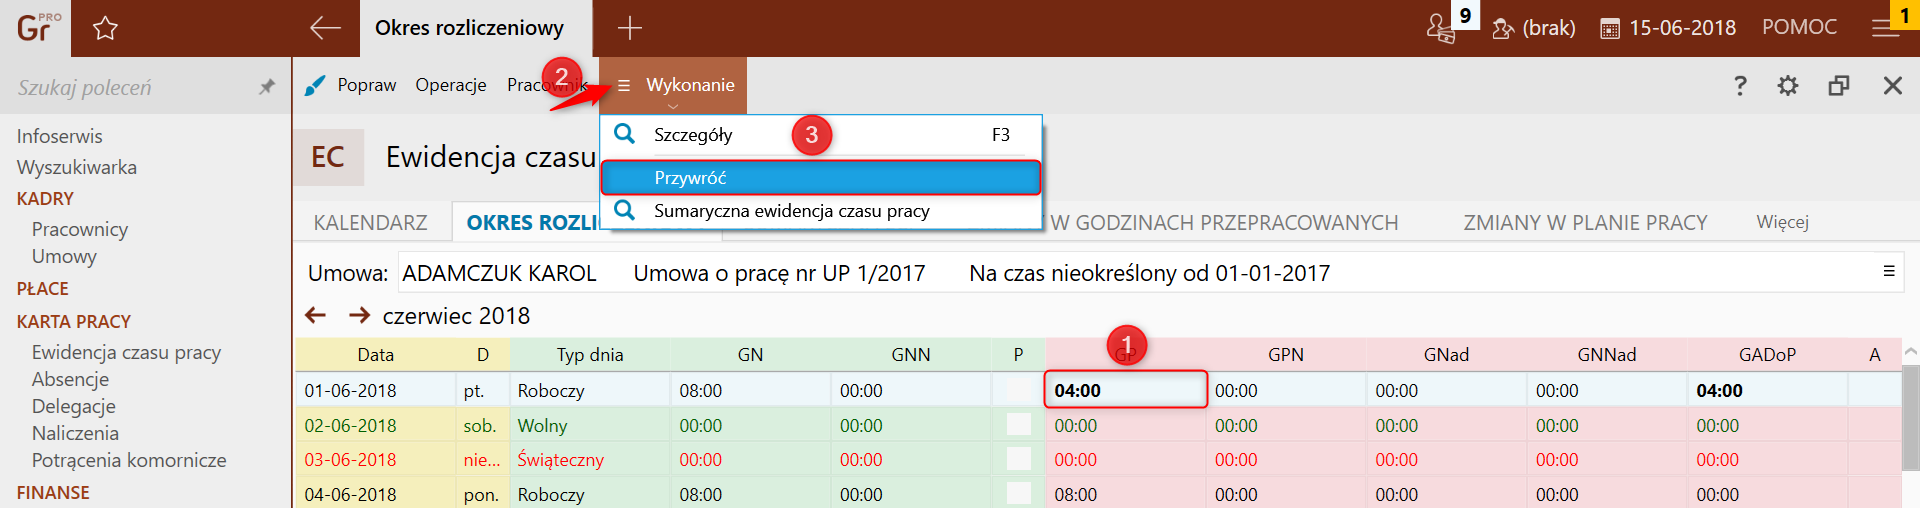Image resolution: width=1920 pixels, height=508 pixels.
Task: Open Pracownicy in the sidebar
Action: pos(80,229)
